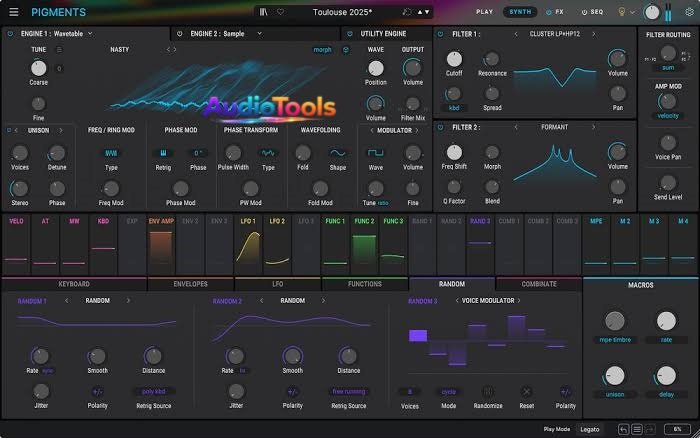Image resolution: width=700 pixels, height=438 pixels.
Task: Click the redo arrow in bottom bar
Action: pos(650,430)
